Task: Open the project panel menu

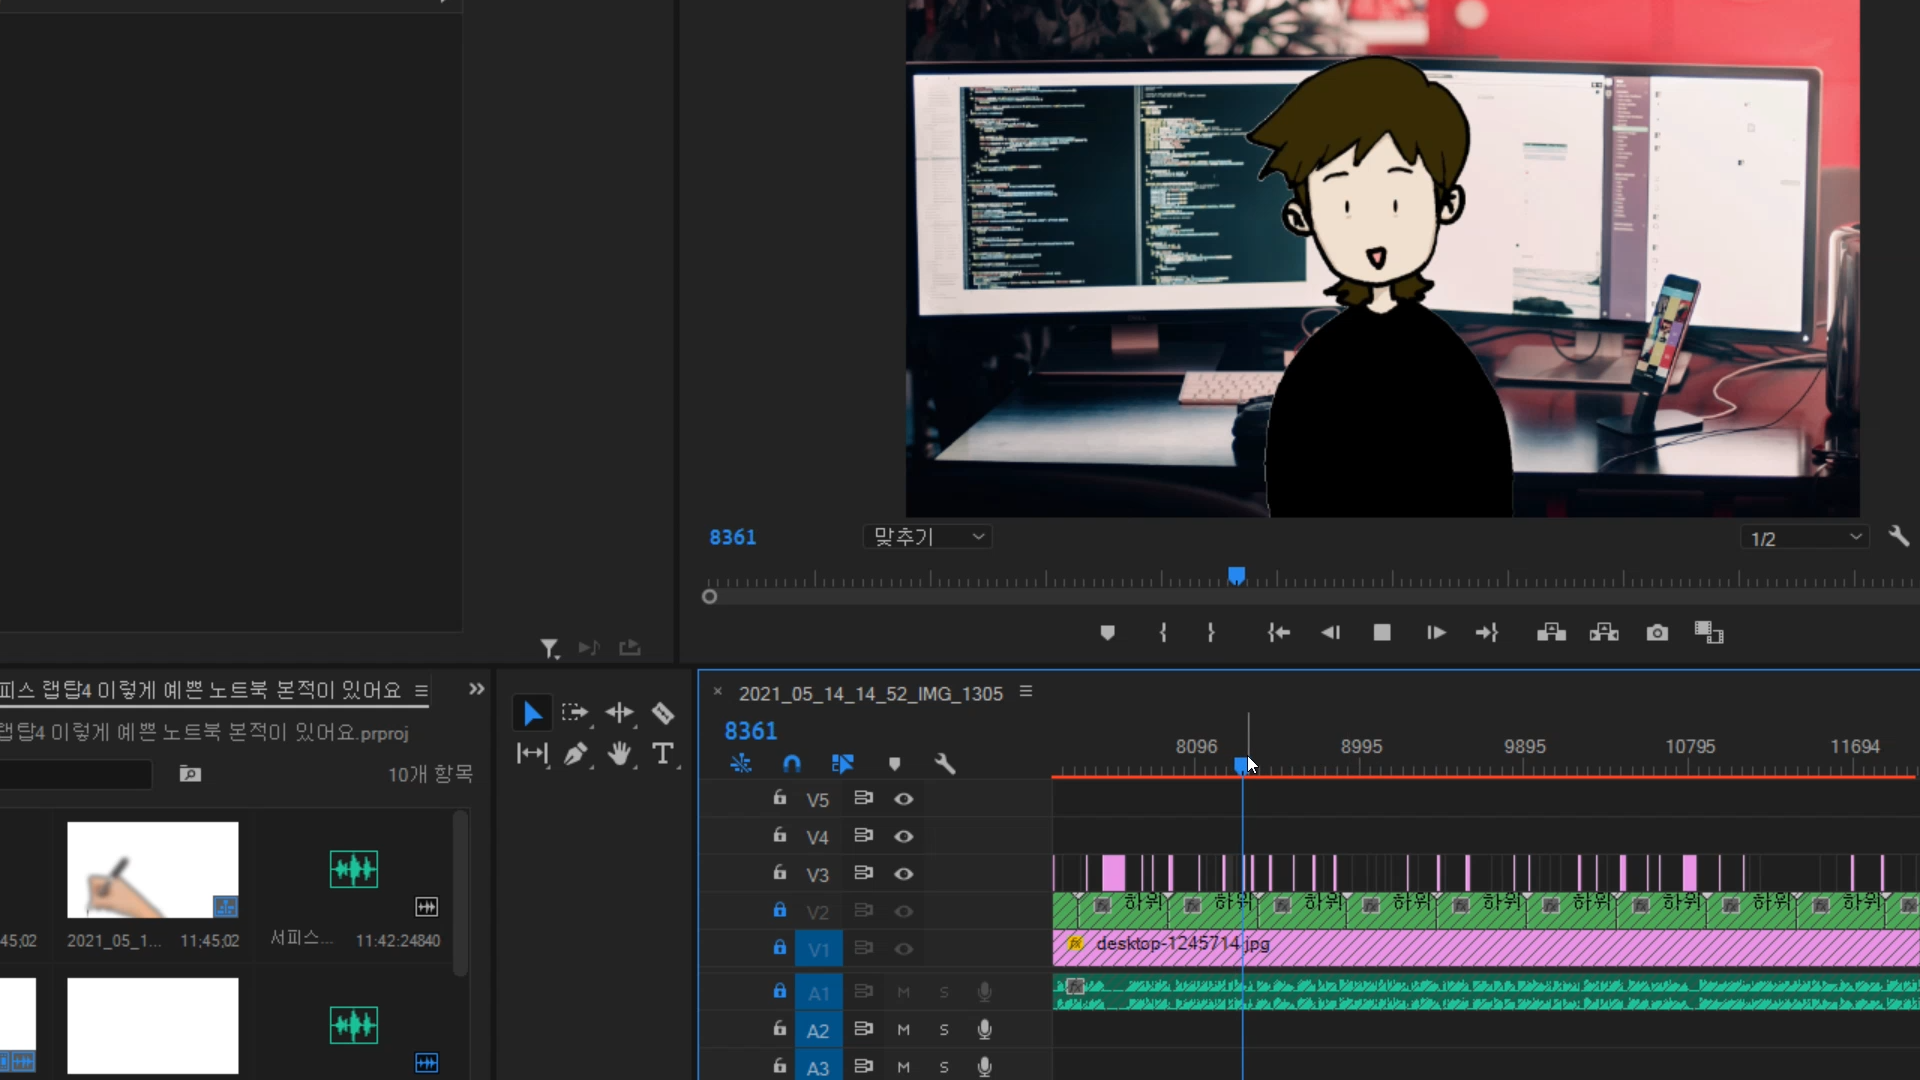Action: tap(421, 691)
